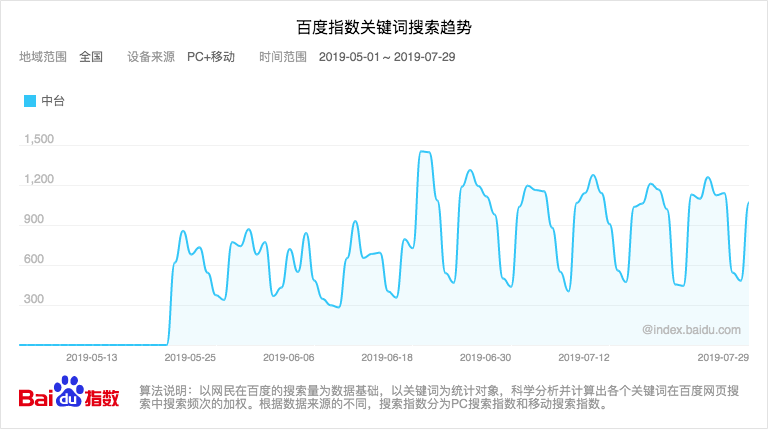Click the 900 y-axis label
Image resolution: width=768 pixels, height=430 pixels.
coord(34,219)
